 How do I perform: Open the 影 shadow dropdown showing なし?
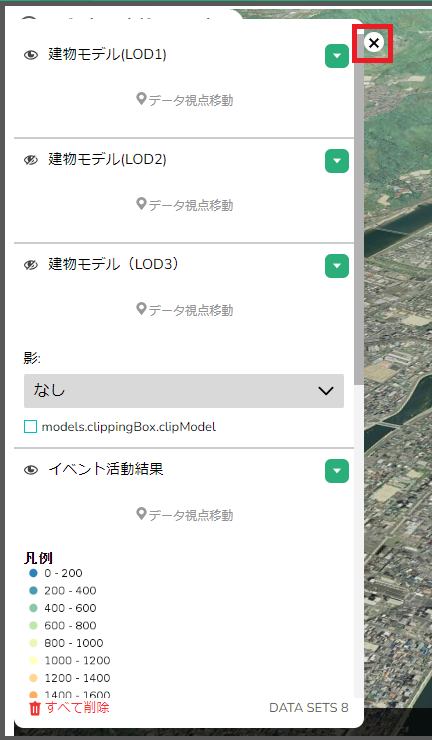pyautogui.click(x=184, y=391)
